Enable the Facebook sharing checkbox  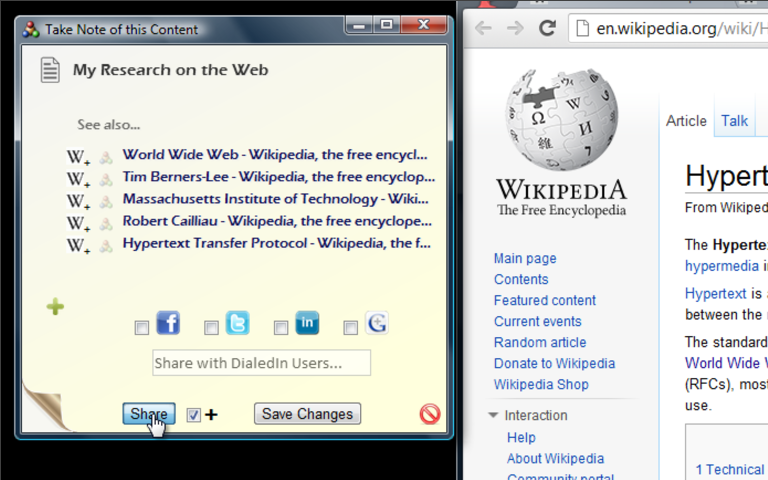tap(142, 328)
